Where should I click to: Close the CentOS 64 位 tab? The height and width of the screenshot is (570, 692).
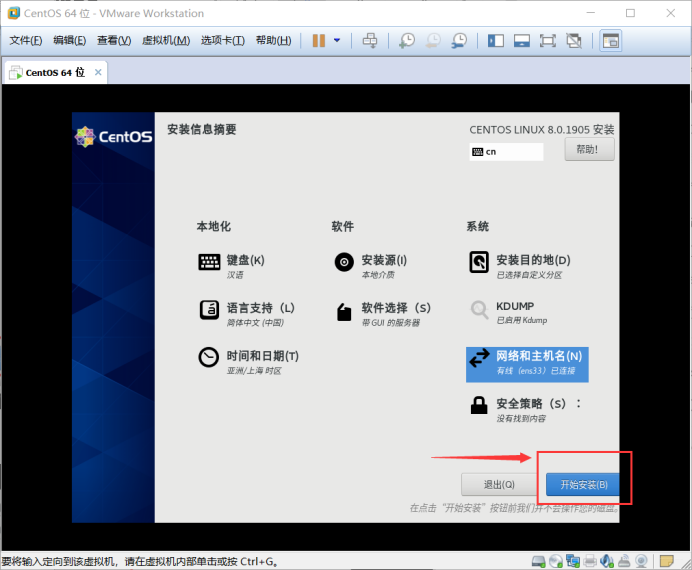[x=98, y=72]
